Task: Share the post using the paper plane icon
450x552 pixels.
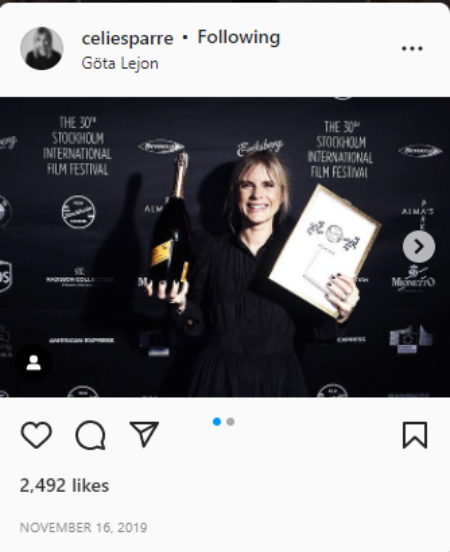Action: point(144,434)
